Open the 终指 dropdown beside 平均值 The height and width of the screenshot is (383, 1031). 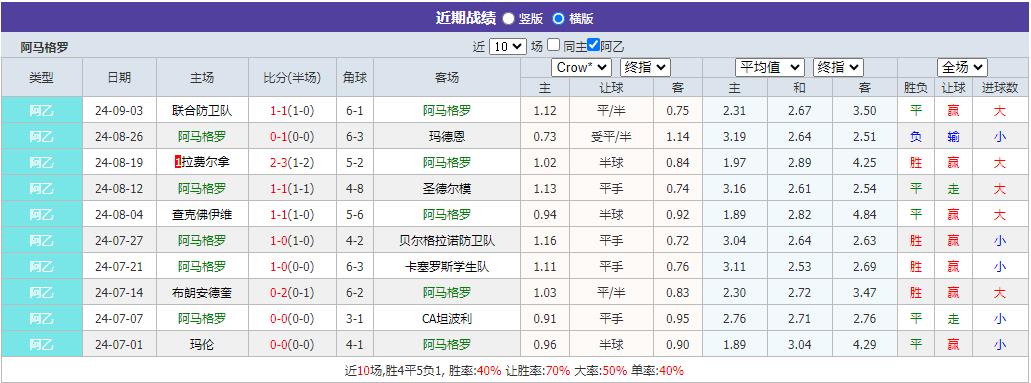pos(838,67)
